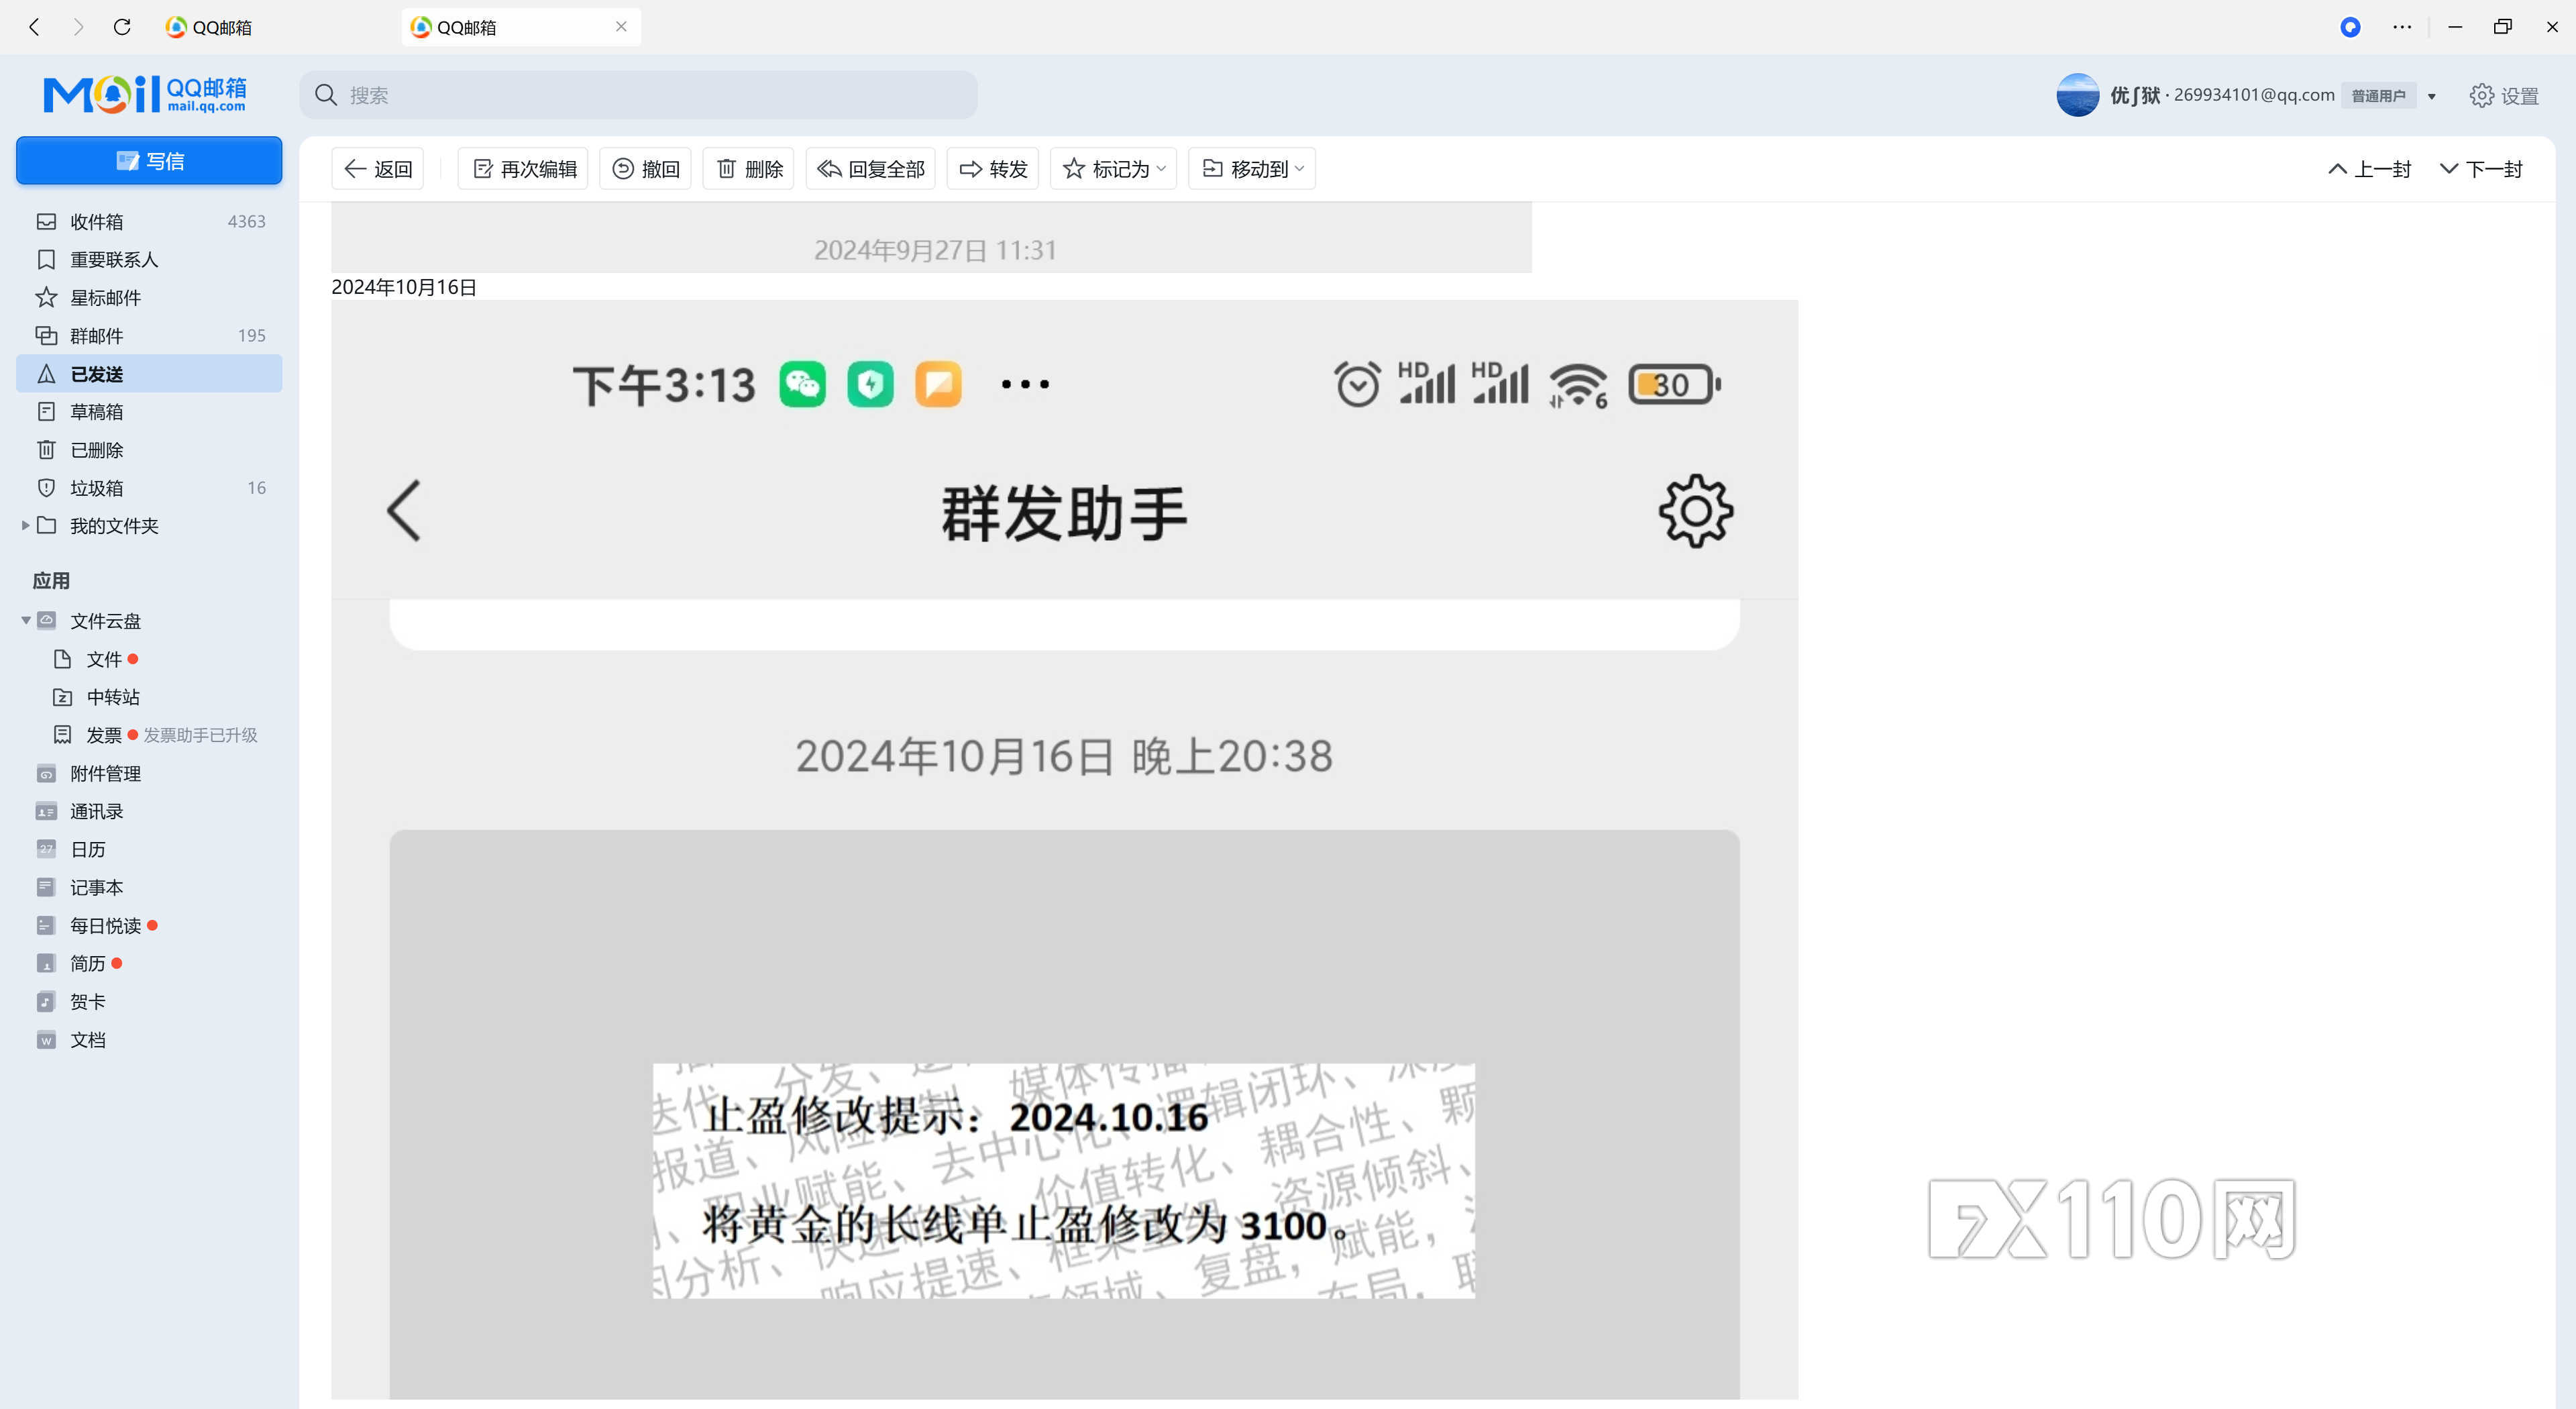Open the 群邮件 group mail folder

coord(149,335)
